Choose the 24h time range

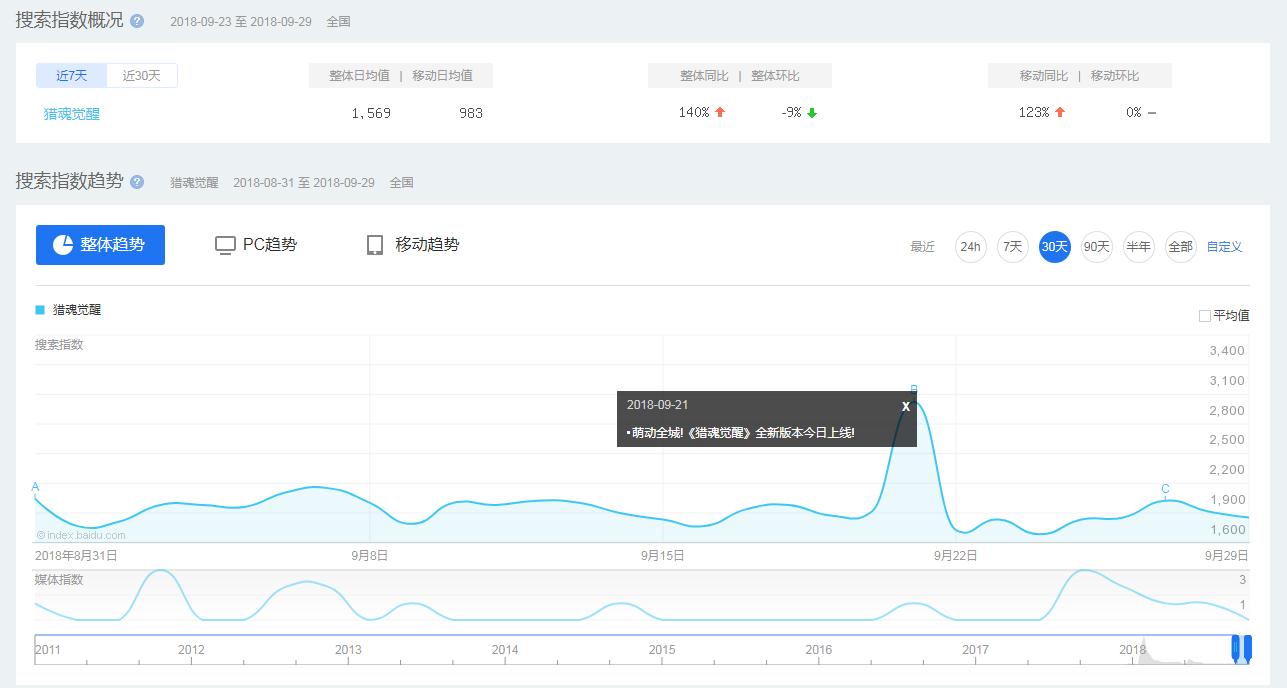[x=971, y=247]
